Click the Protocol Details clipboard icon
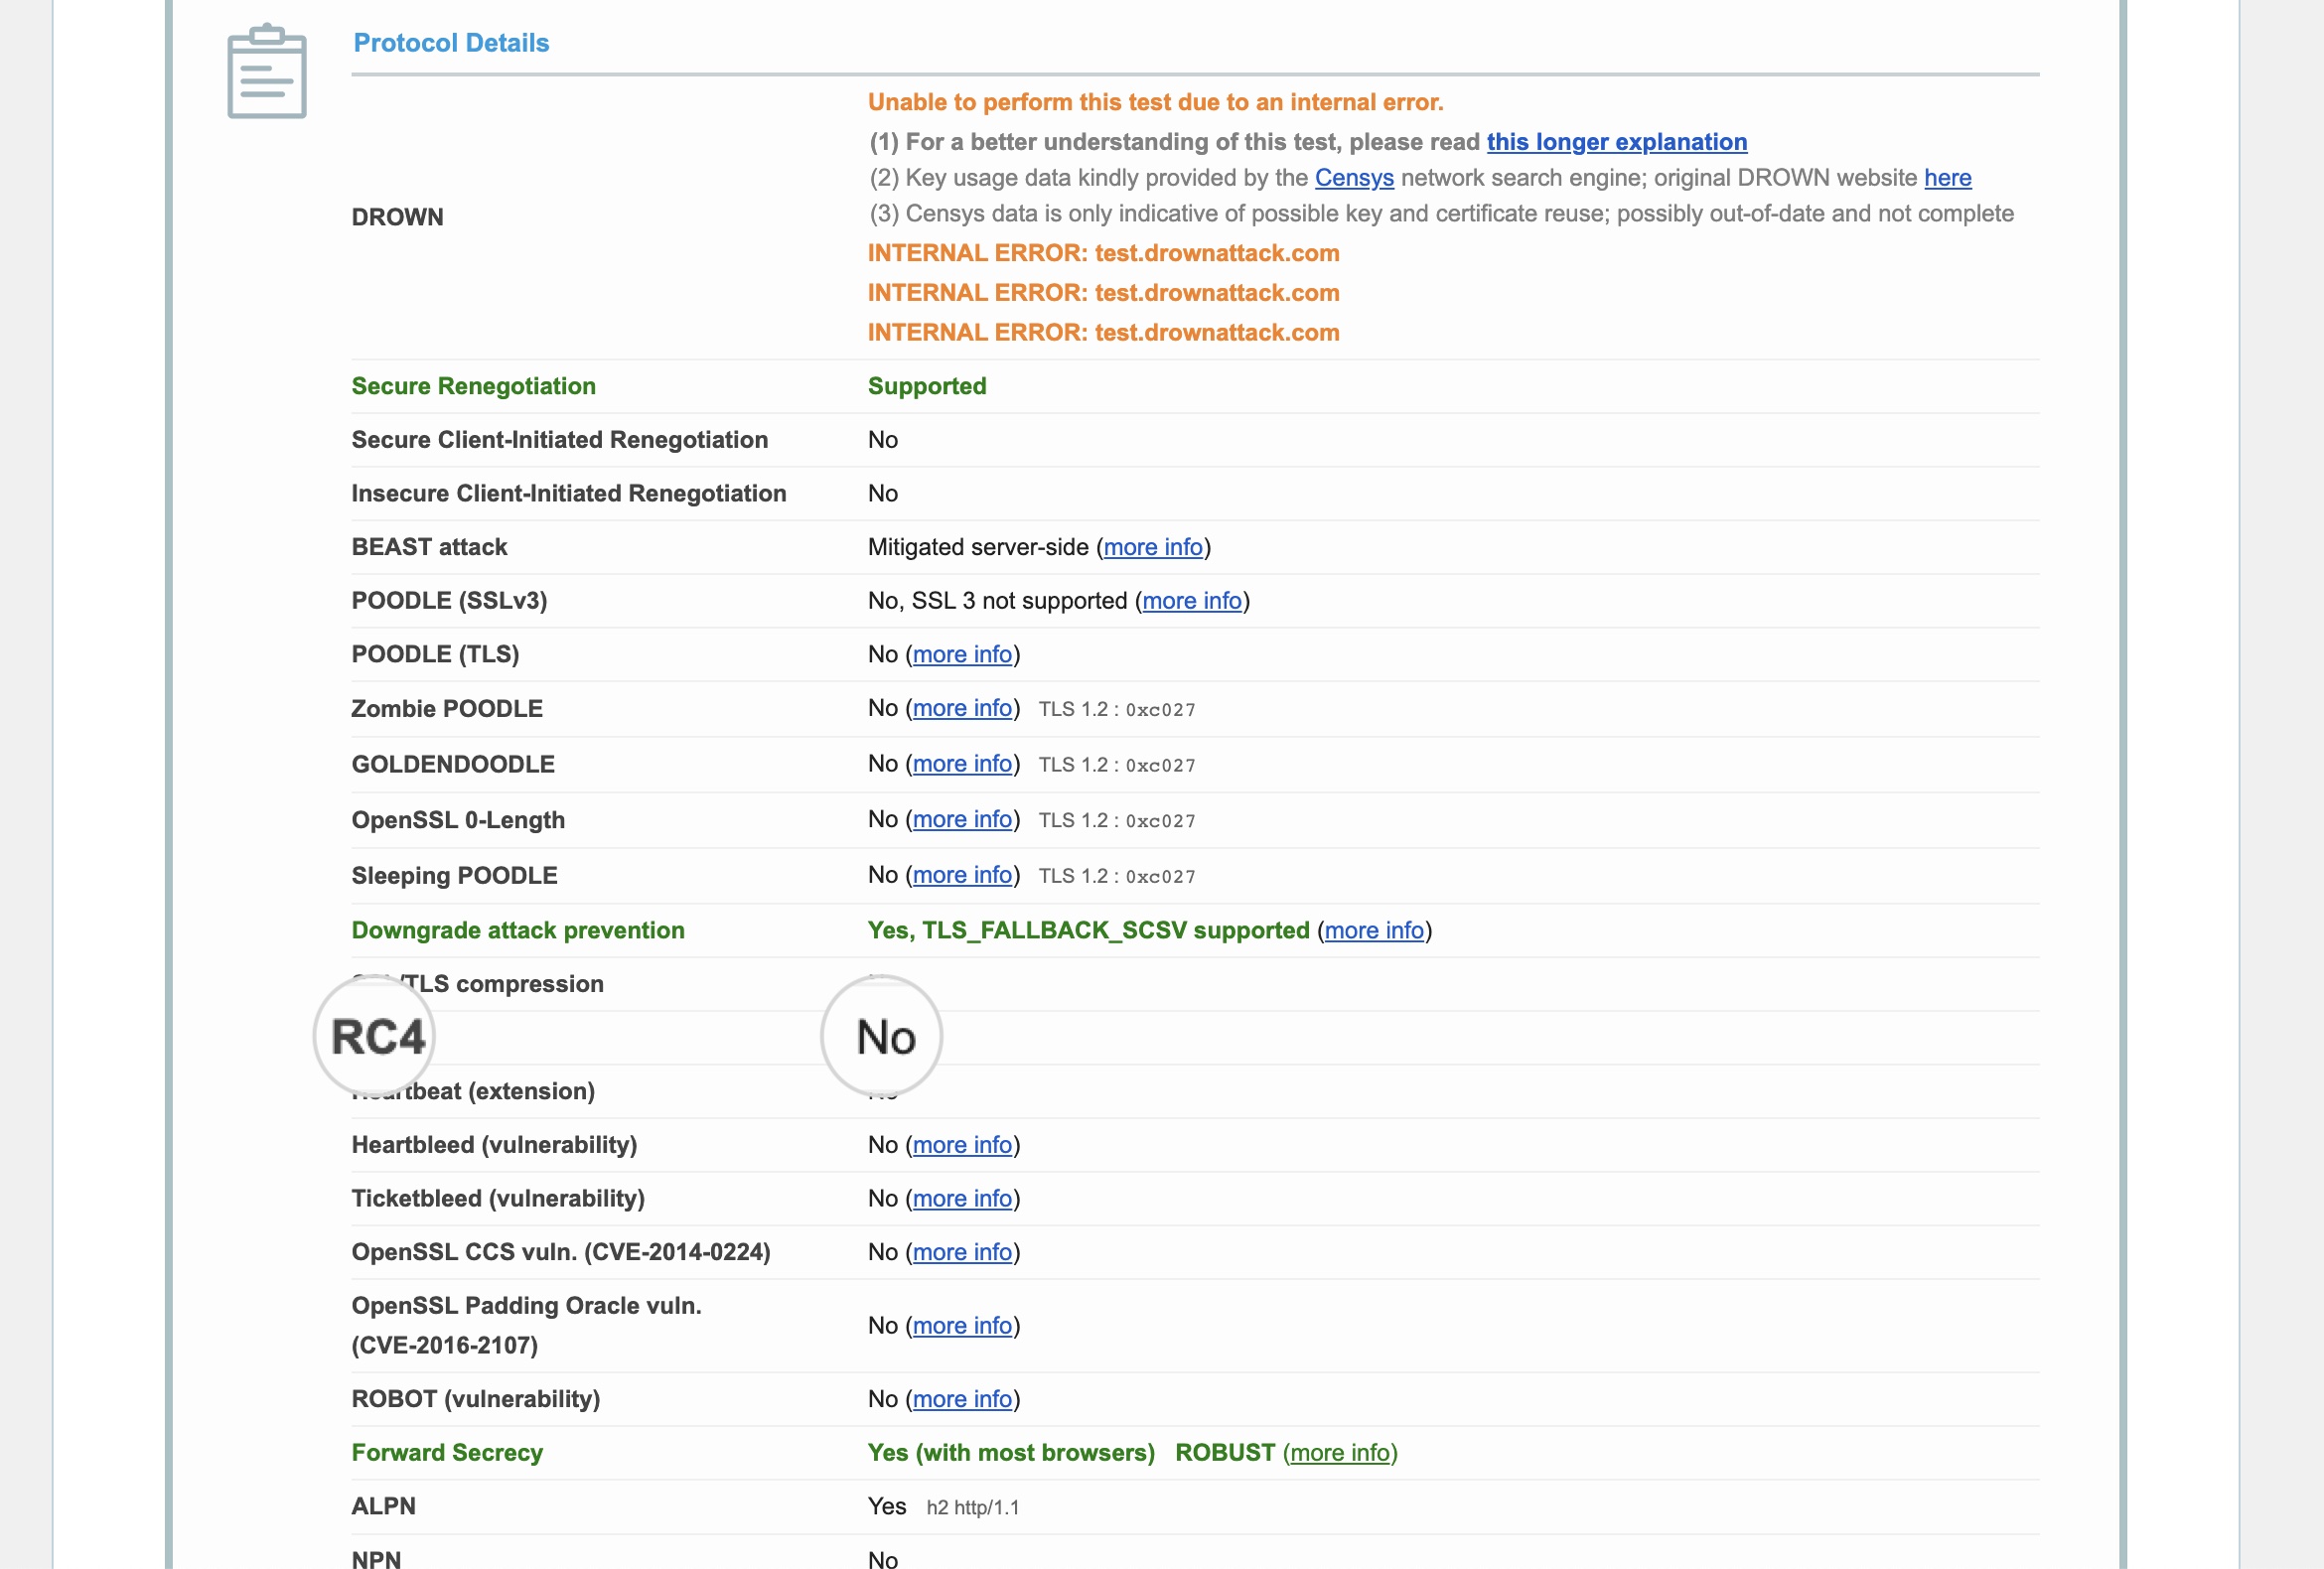This screenshot has height=1569, width=2324. point(267,72)
